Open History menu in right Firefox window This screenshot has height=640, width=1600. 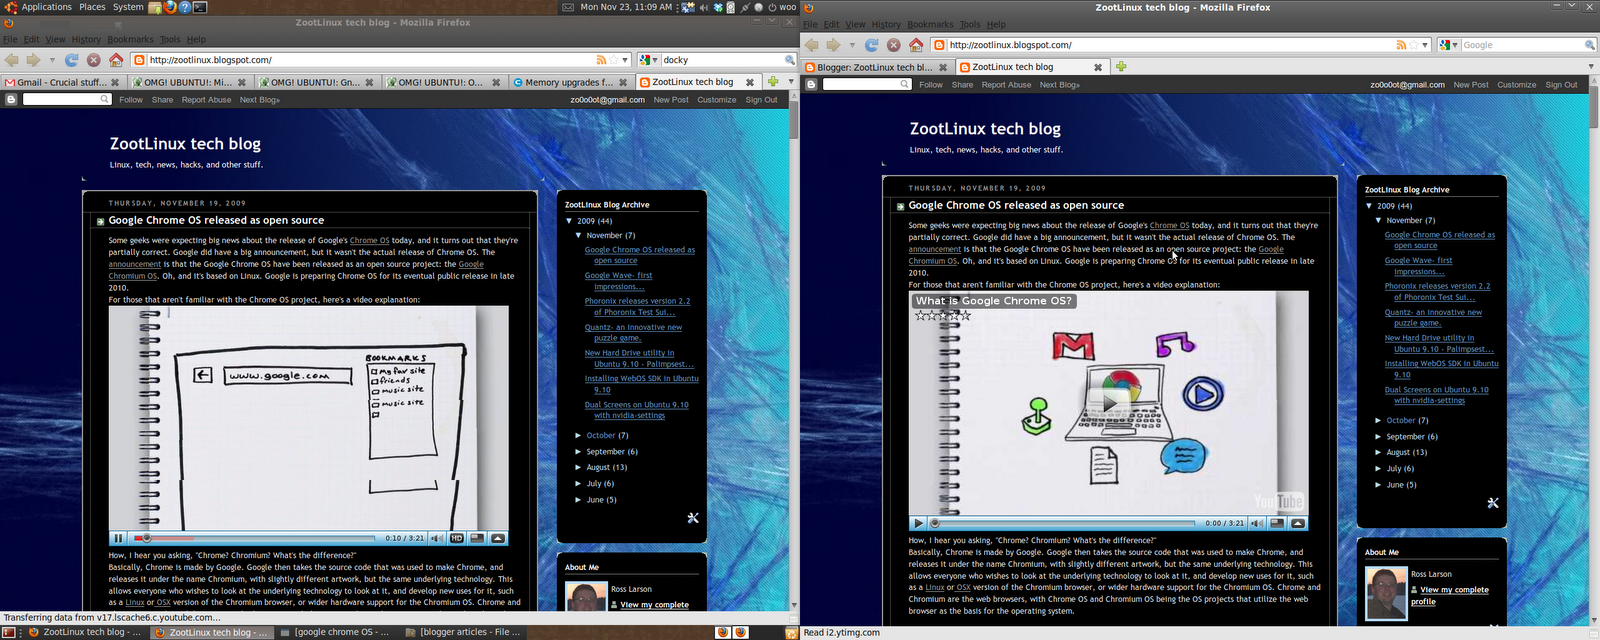click(886, 24)
